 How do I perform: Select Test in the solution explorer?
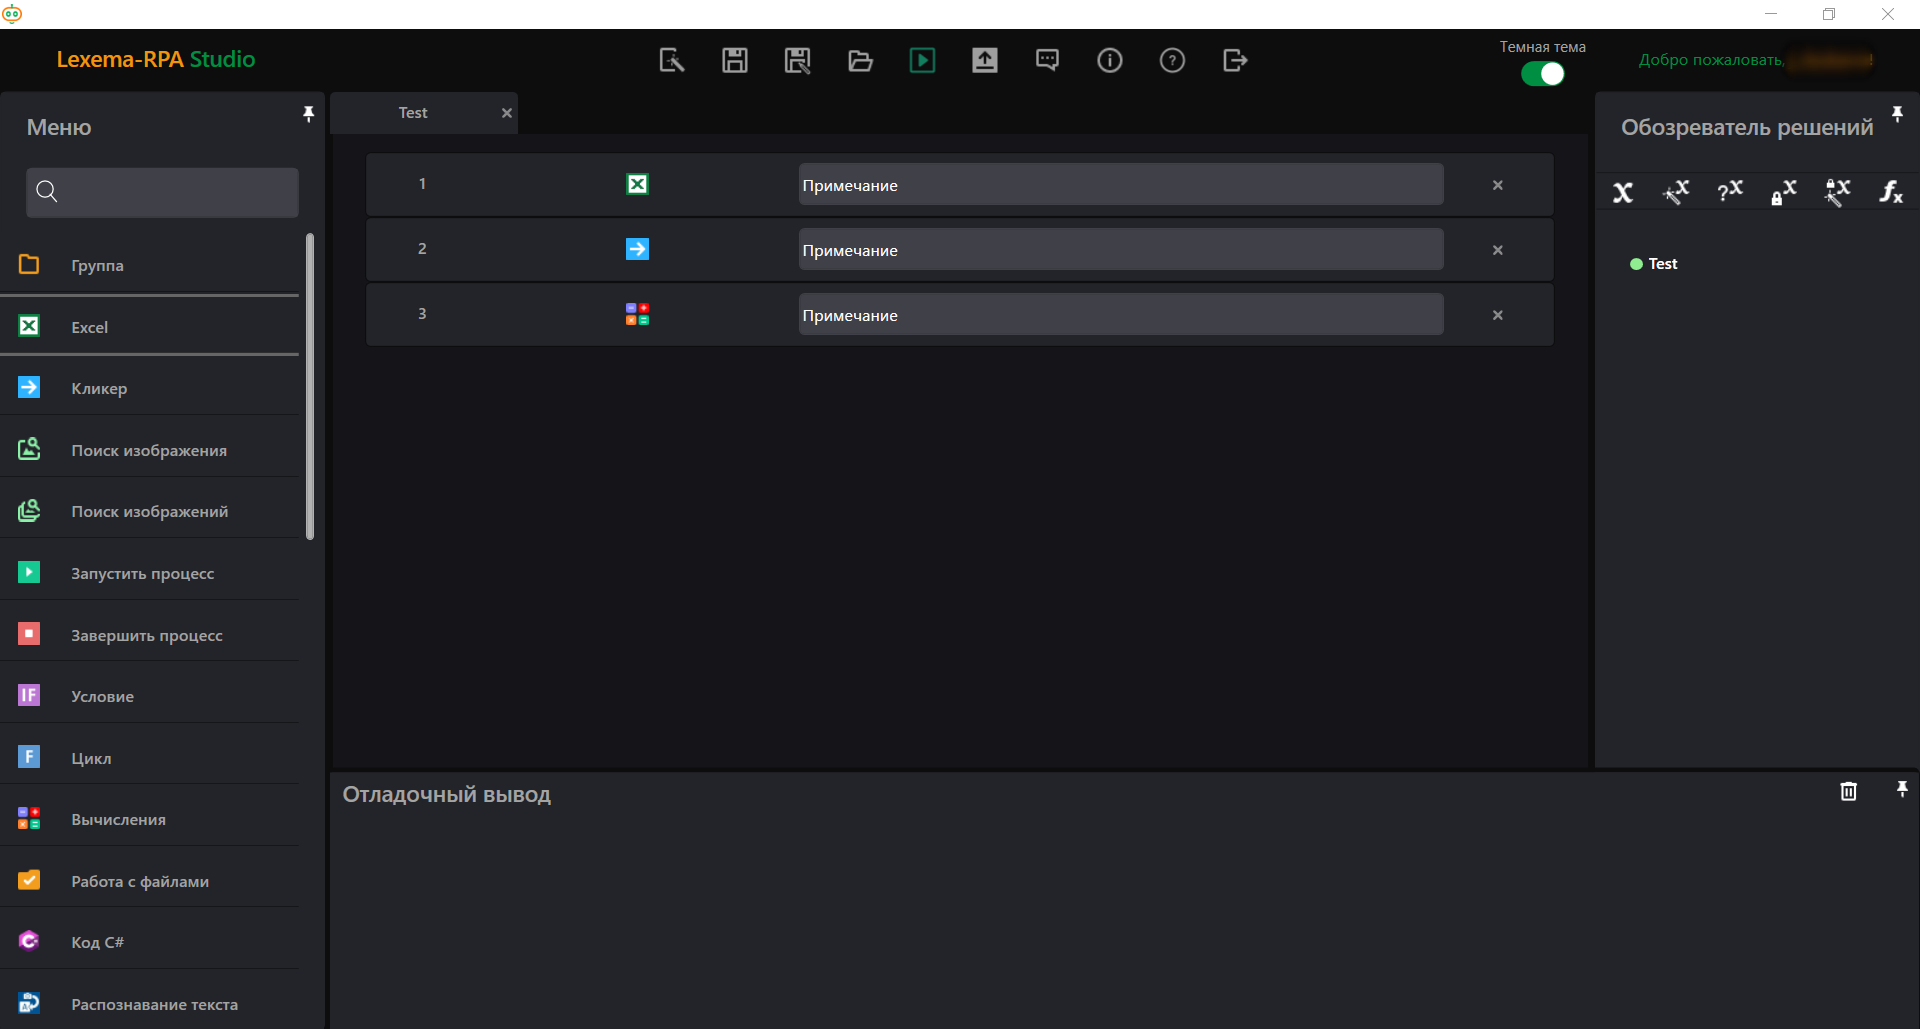[x=1662, y=264]
